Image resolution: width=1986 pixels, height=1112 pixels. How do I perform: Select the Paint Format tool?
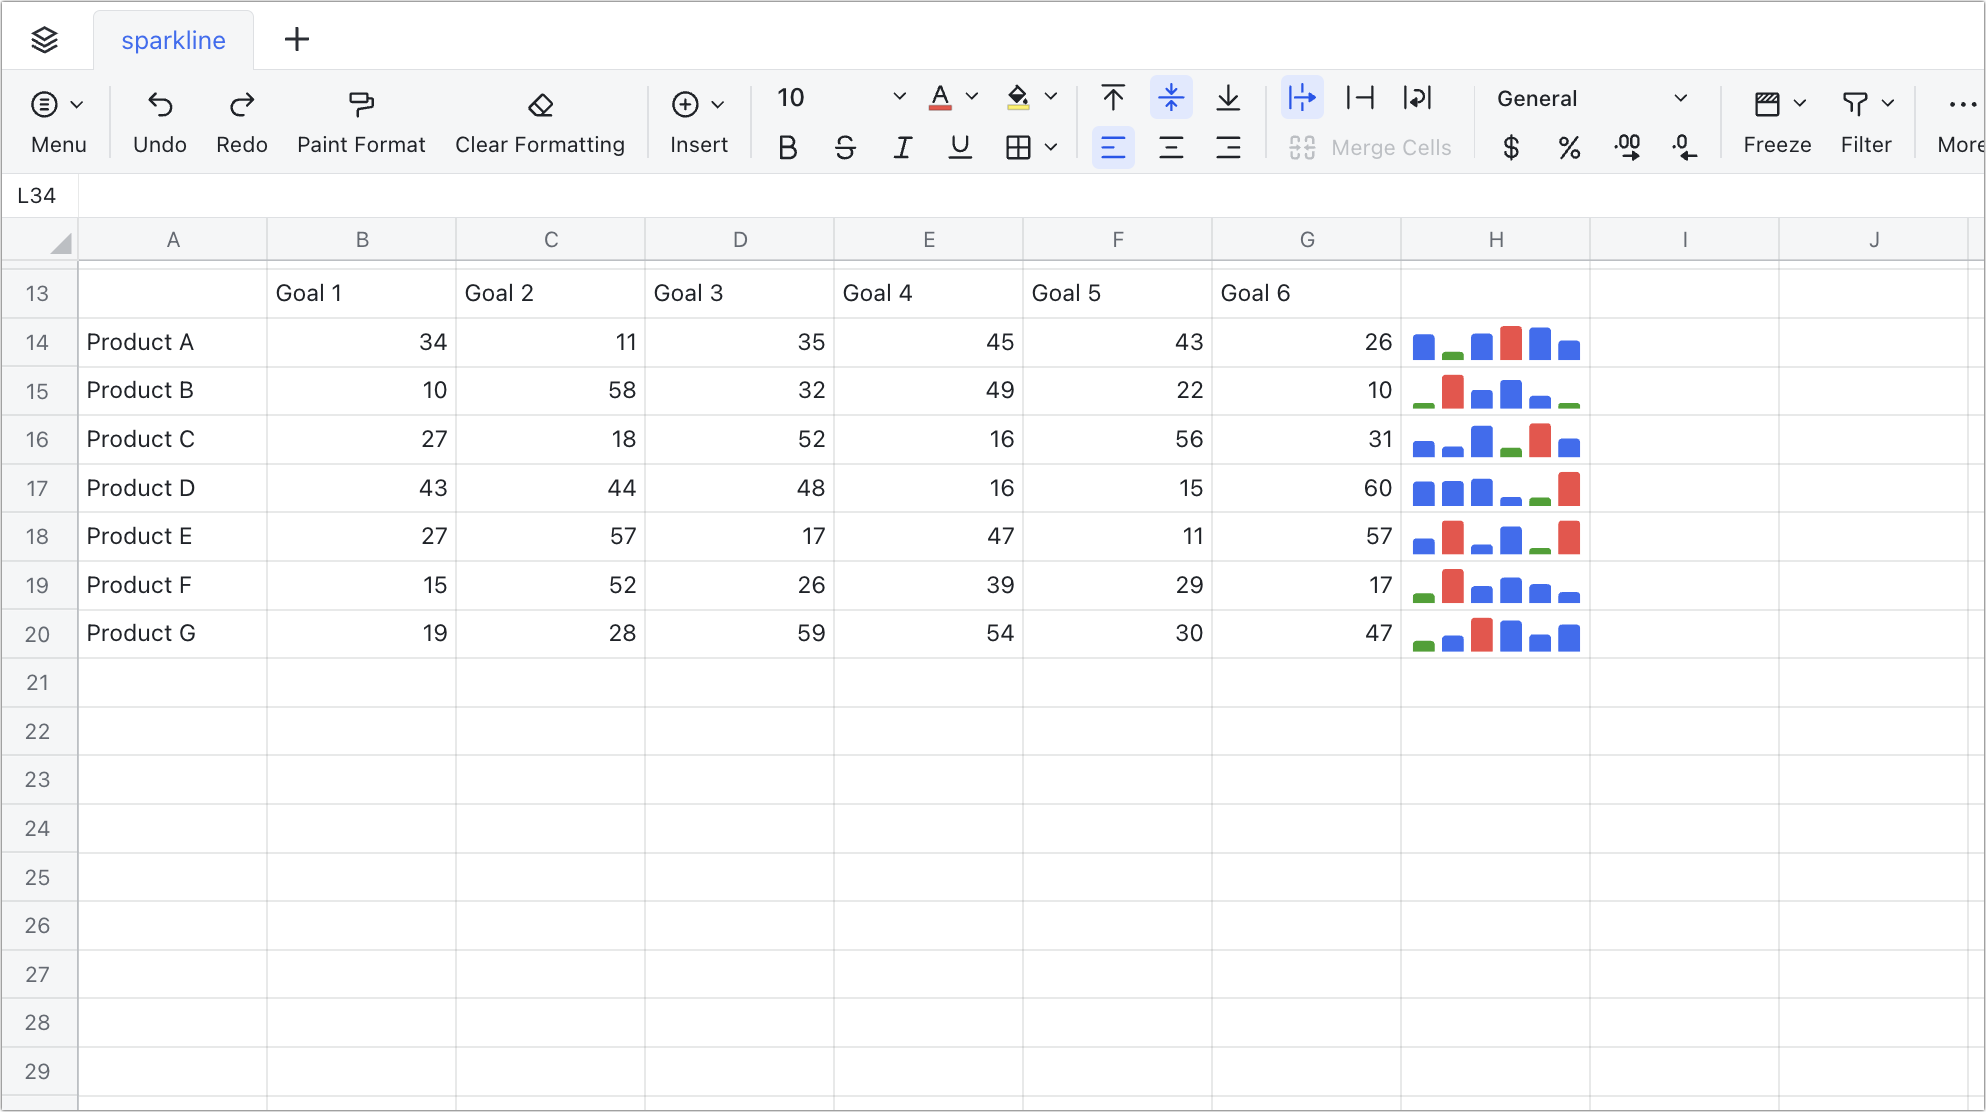[x=361, y=120]
